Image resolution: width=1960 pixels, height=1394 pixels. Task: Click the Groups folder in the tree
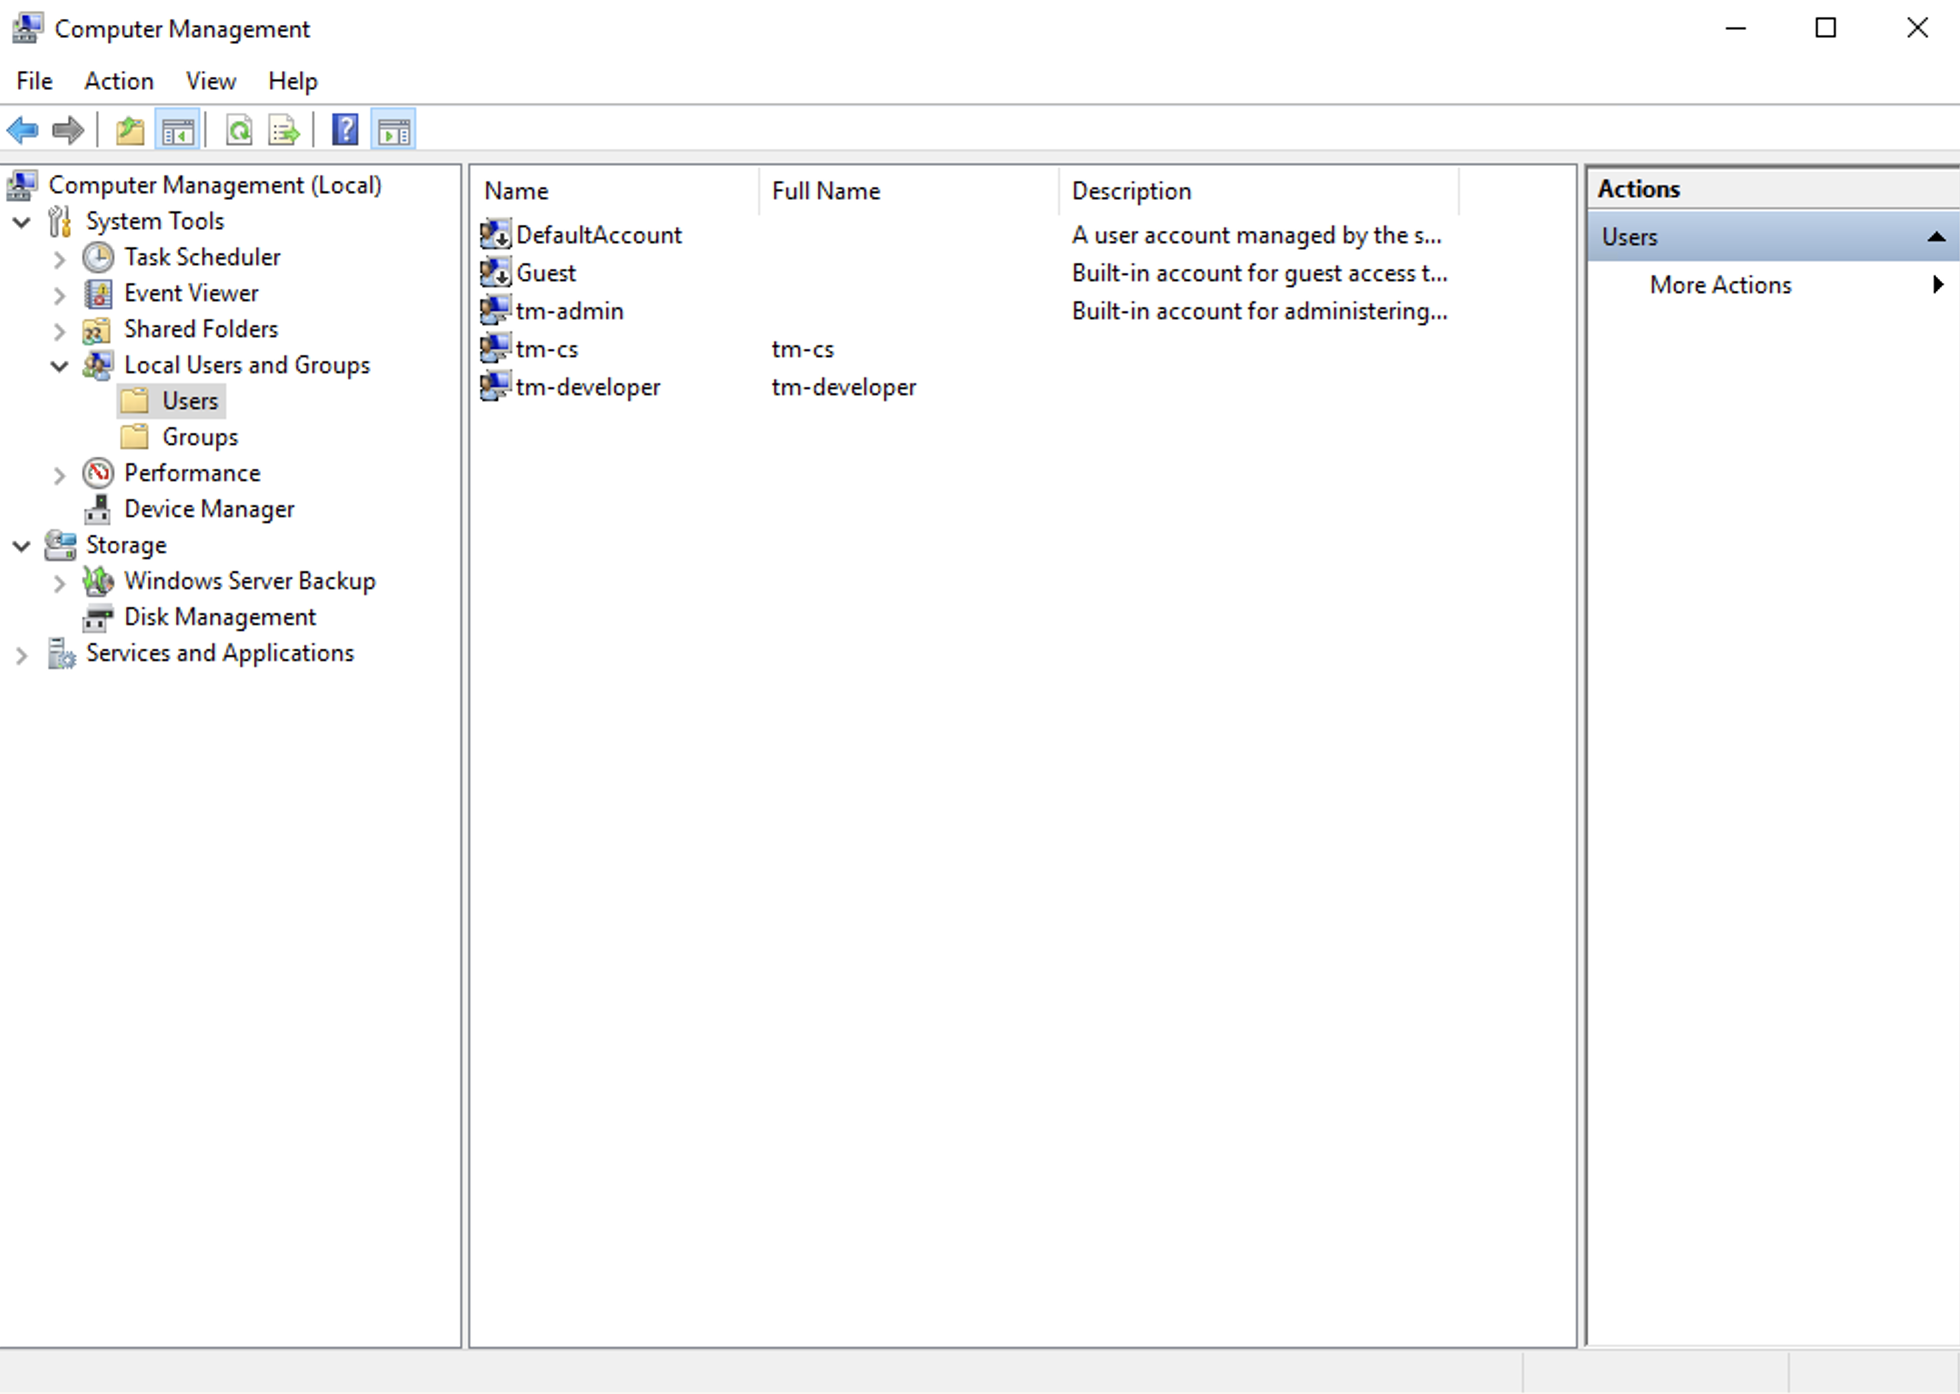point(200,436)
